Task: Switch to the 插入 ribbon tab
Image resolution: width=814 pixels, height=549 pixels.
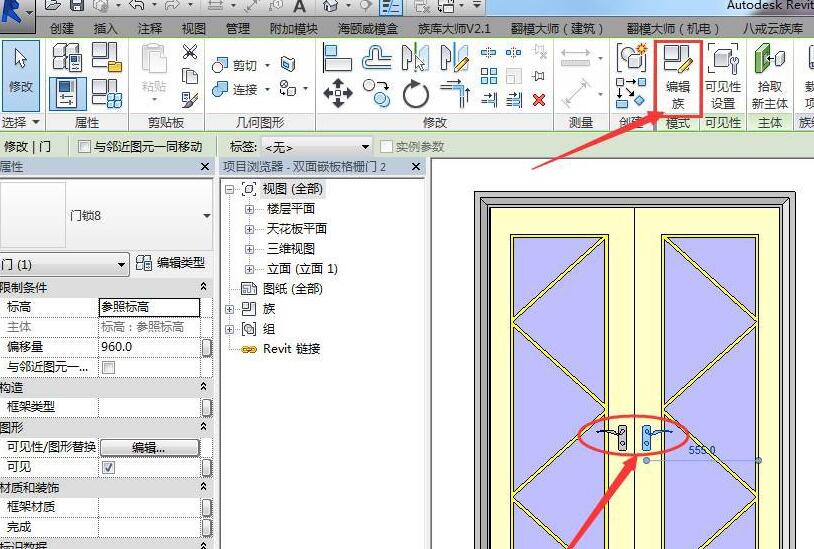Action: (x=106, y=28)
